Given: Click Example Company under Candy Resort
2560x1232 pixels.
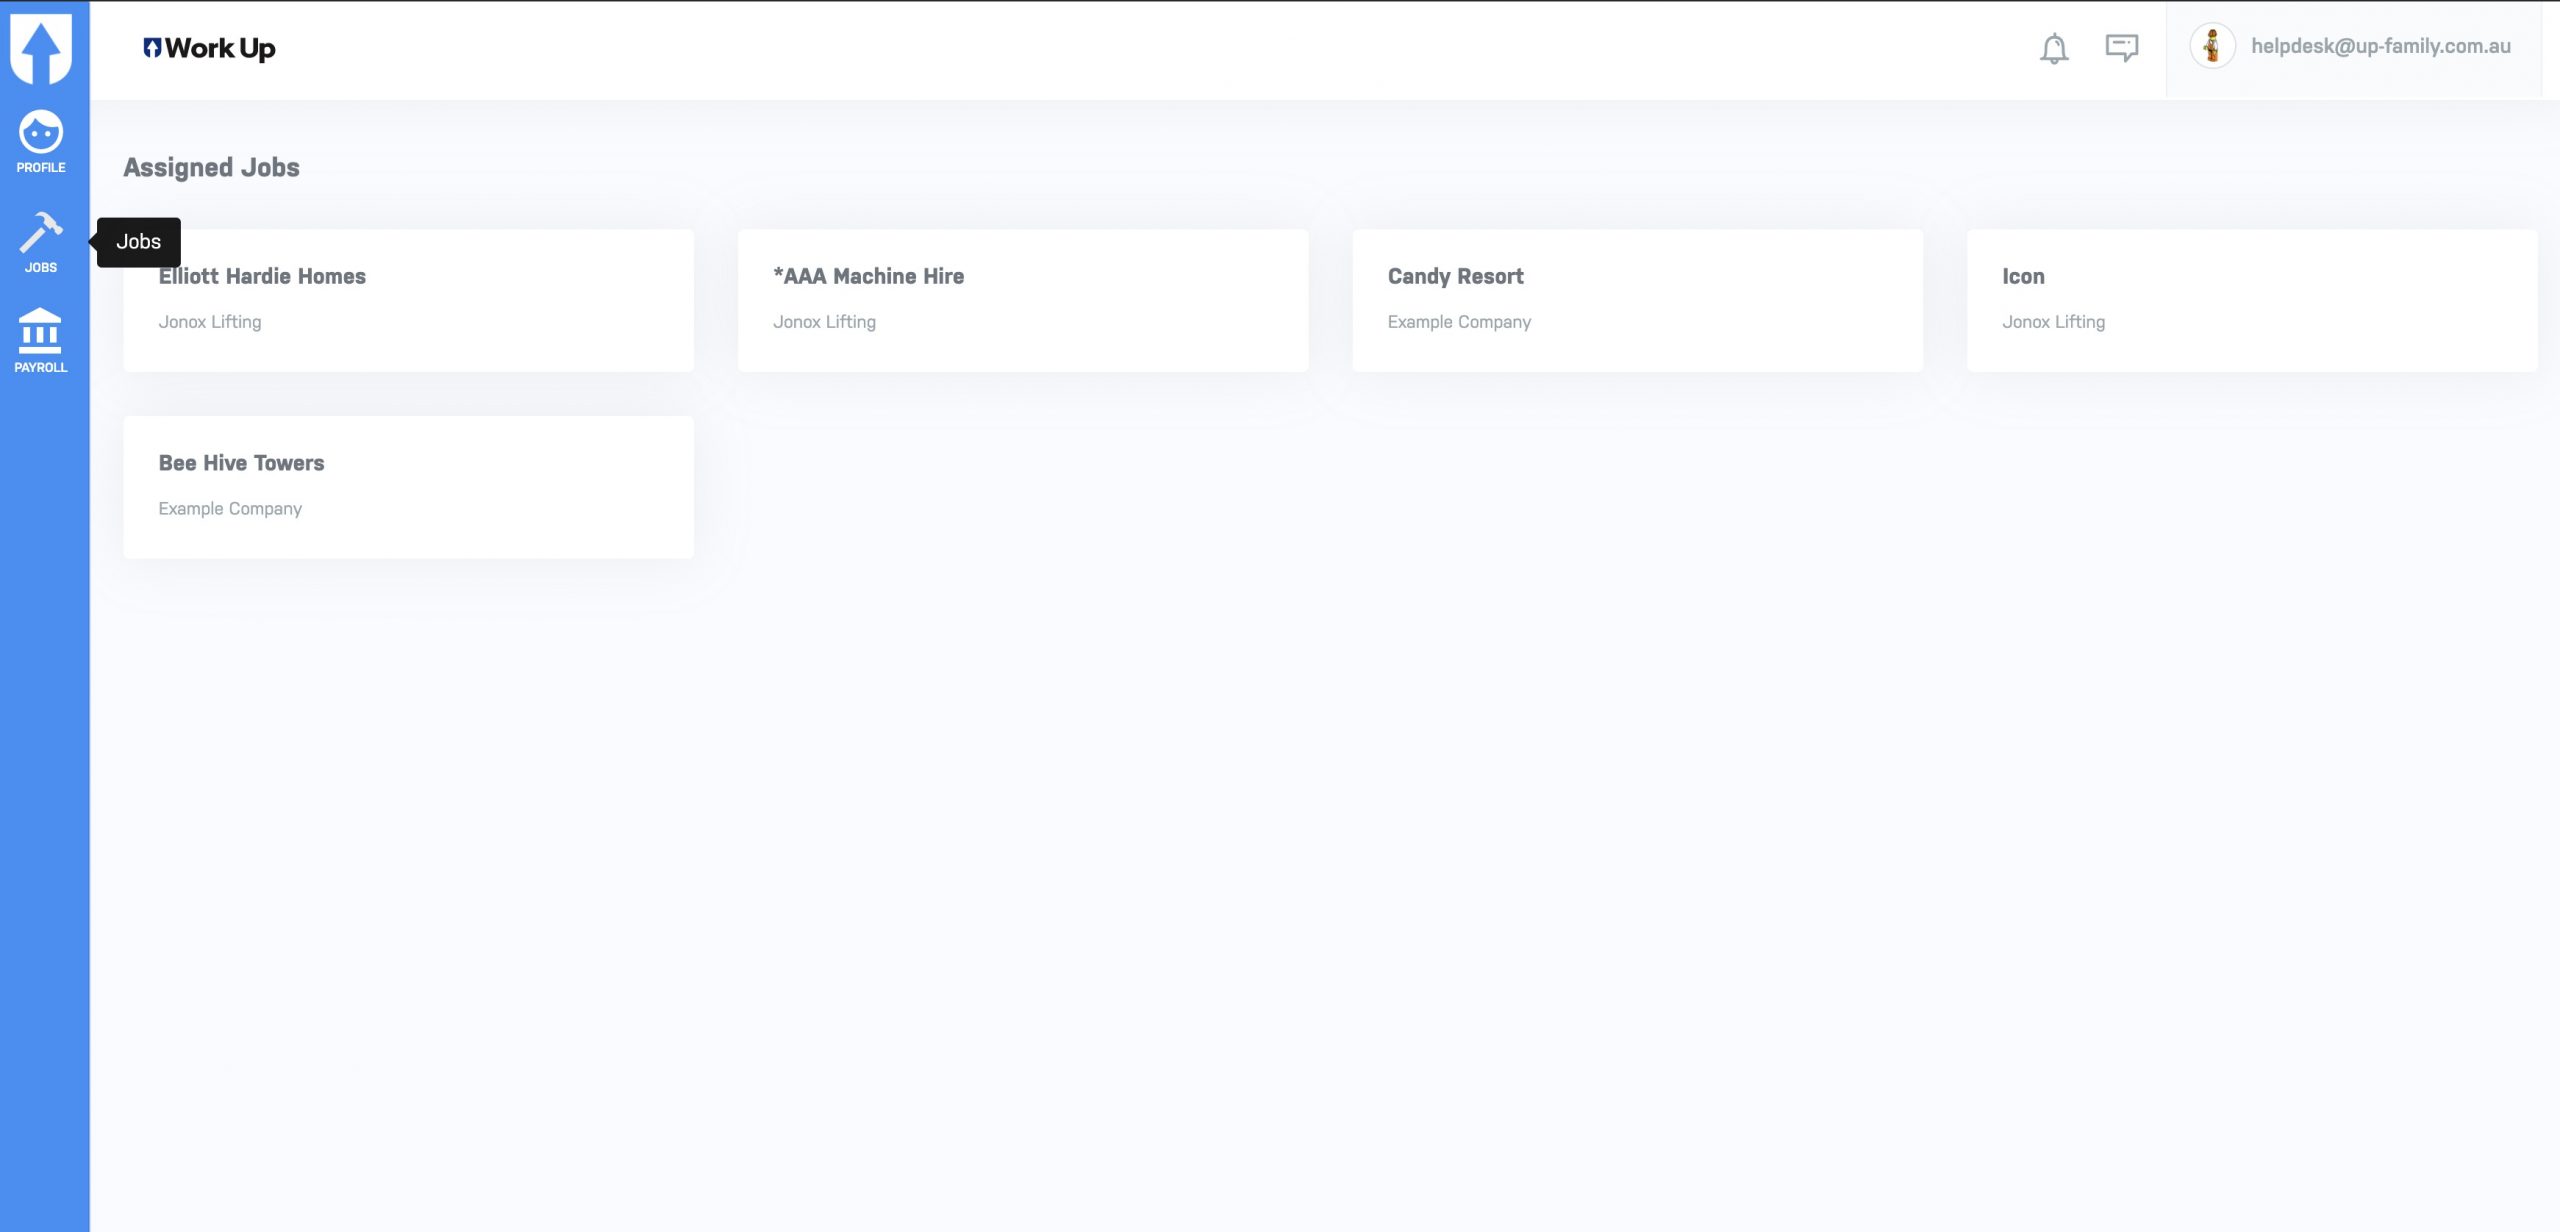Looking at the screenshot, I should (x=1459, y=322).
